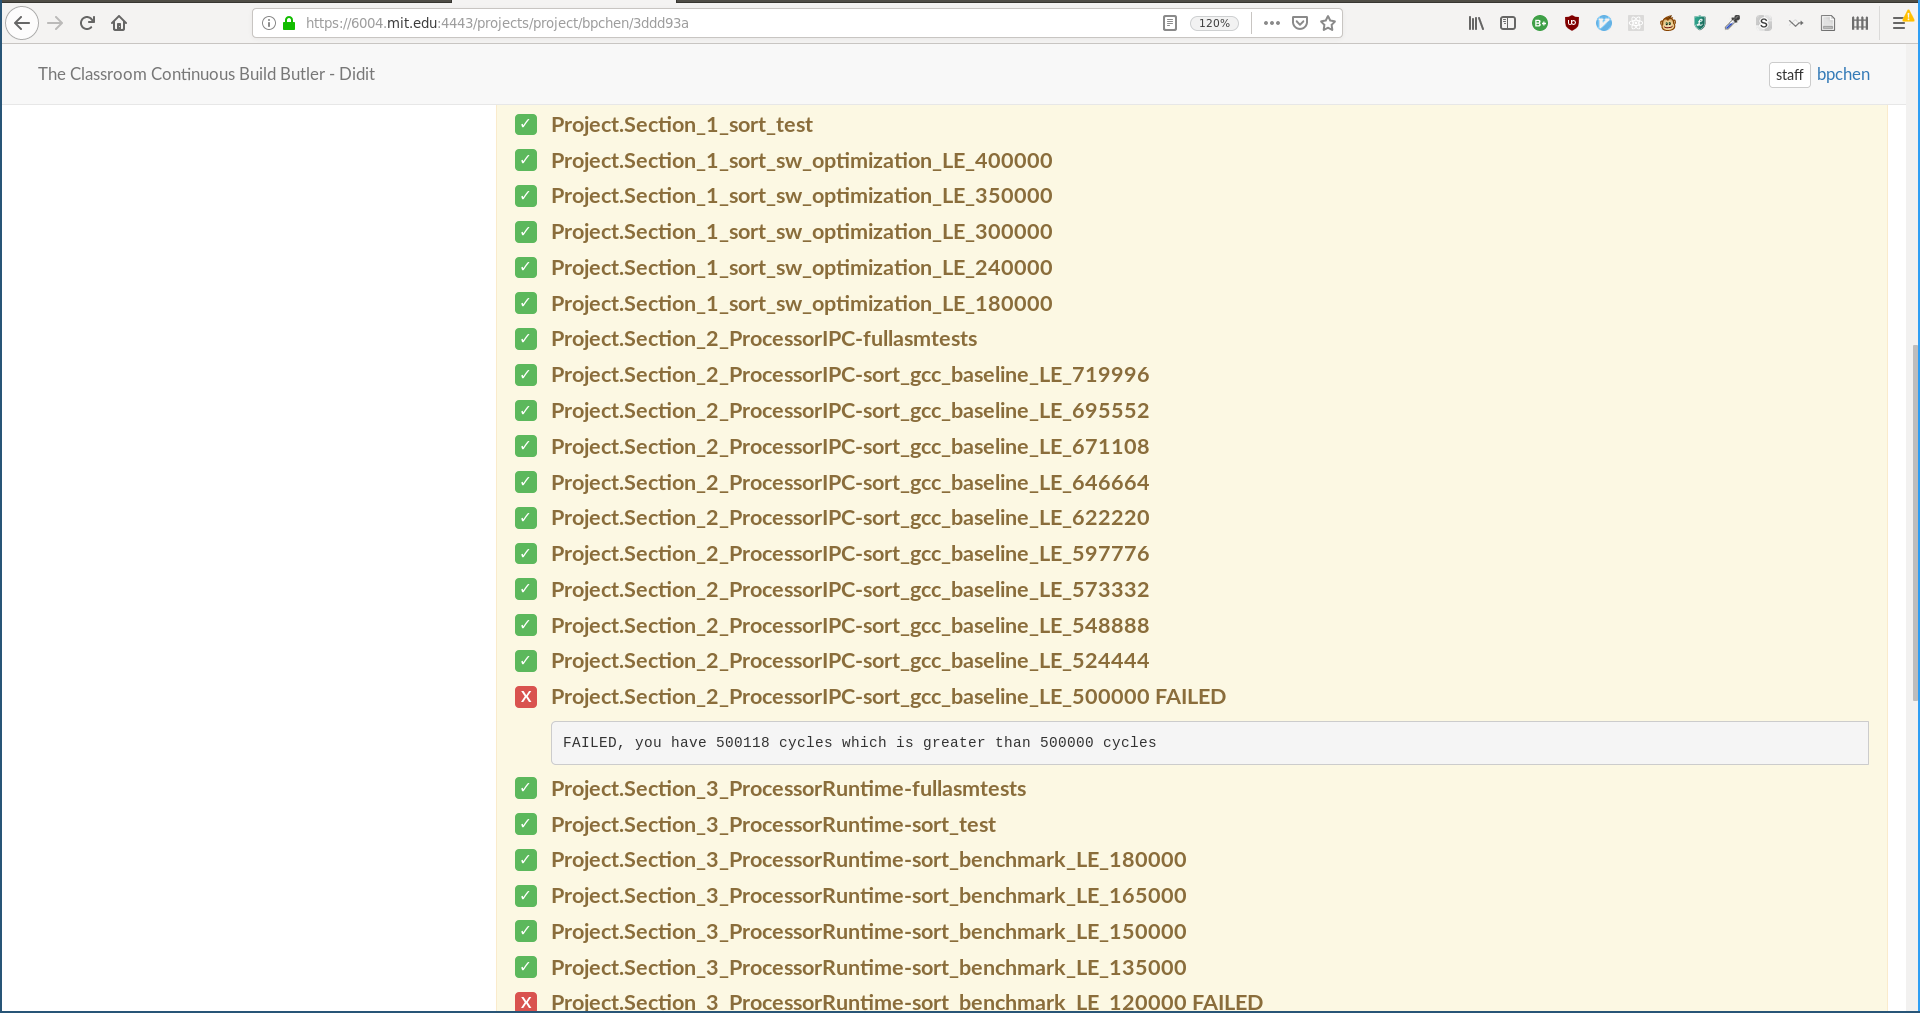Toggle reader view in address bar
The width and height of the screenshot is (1920, 1013).
[1169, 23]
